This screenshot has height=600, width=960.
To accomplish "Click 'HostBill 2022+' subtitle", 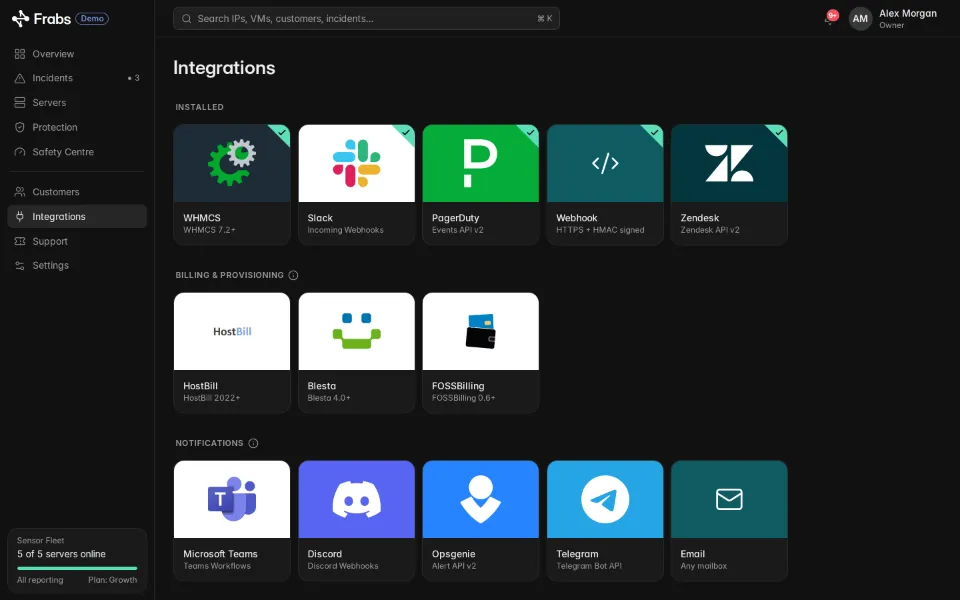I will coord(212,398).
